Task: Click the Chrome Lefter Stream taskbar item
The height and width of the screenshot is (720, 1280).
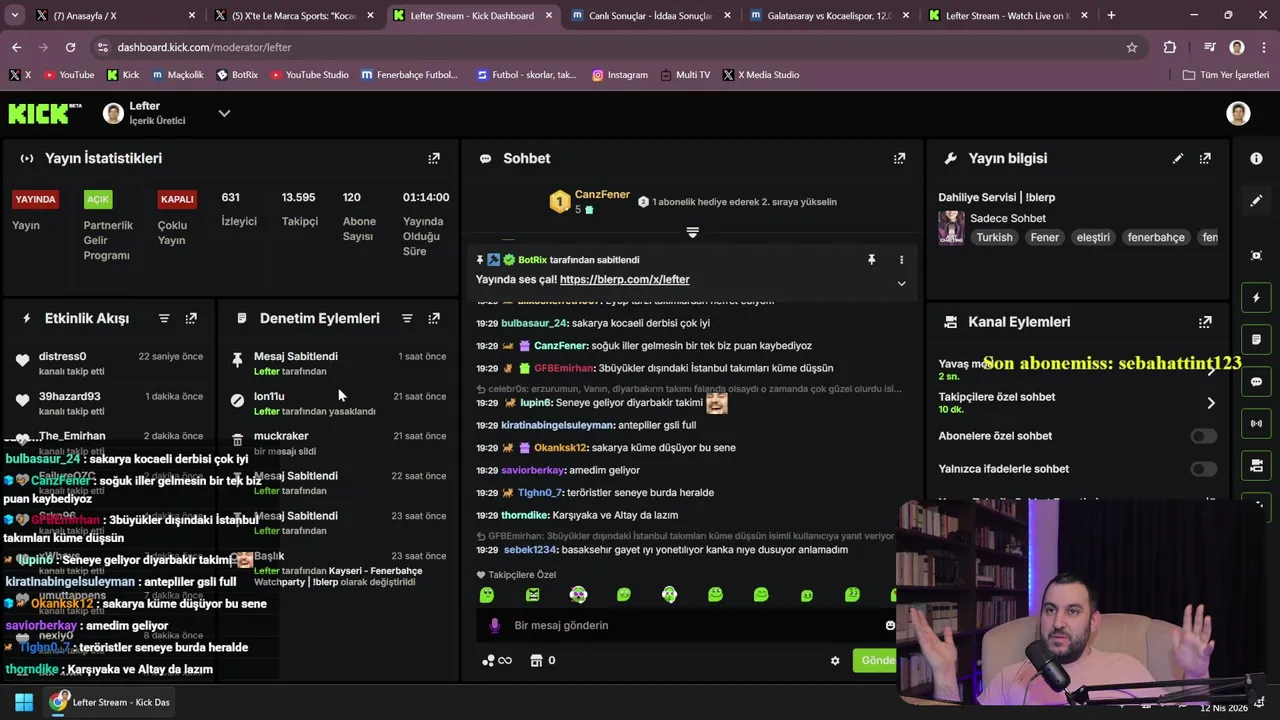Action: point(112,702)
